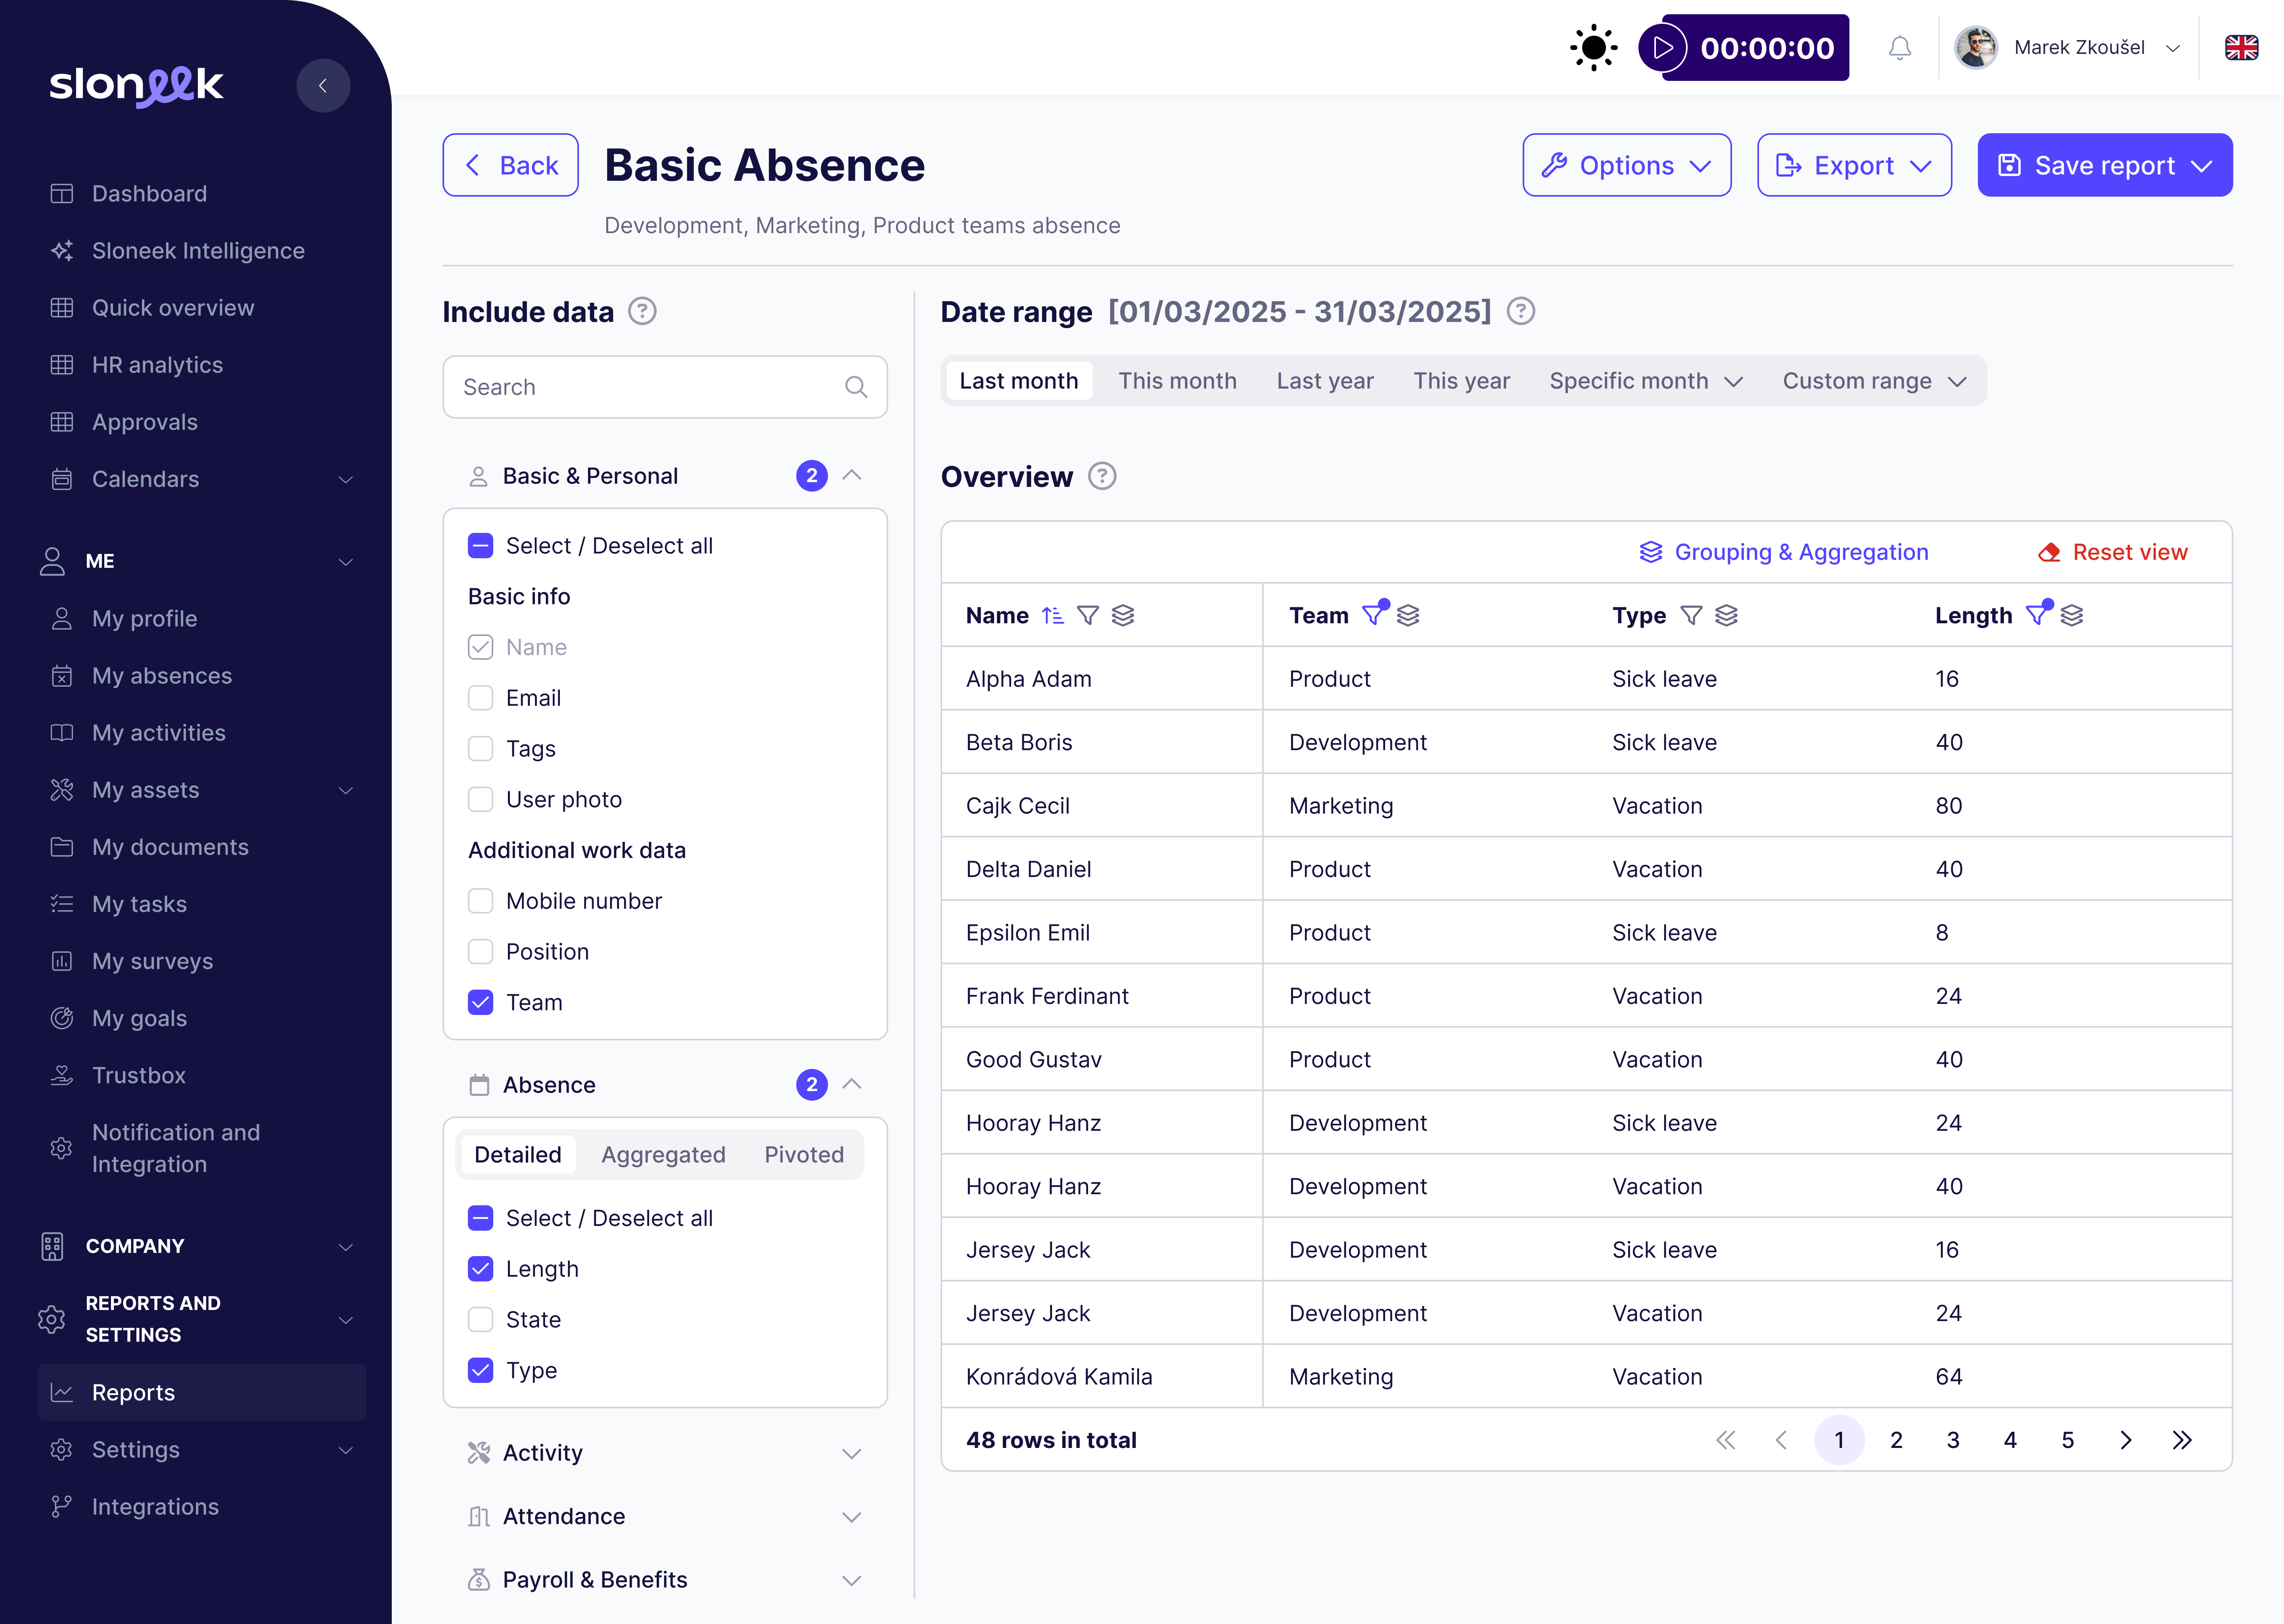2284x1624 pixels.
Task: Change language via UK flag
Action: 2241,48
